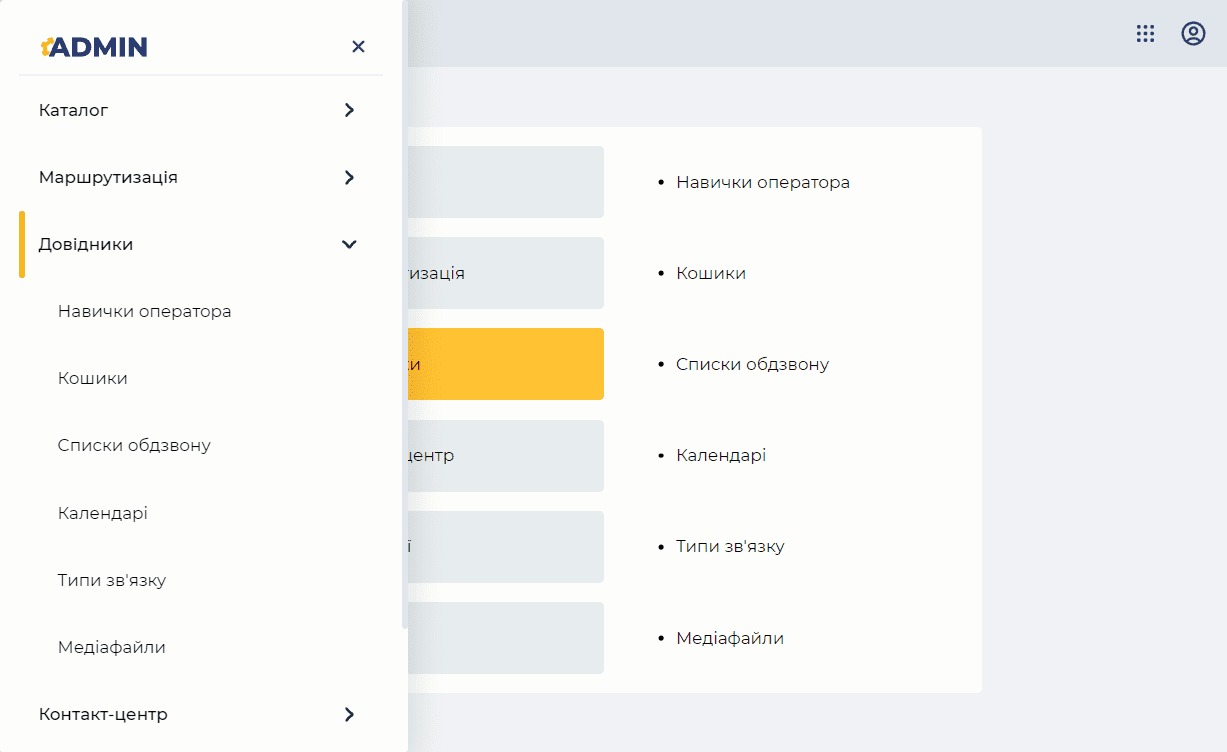1227x752 pixels.
Task: Click the Медіафайли bullet link
Action: (x=730, y=638)
